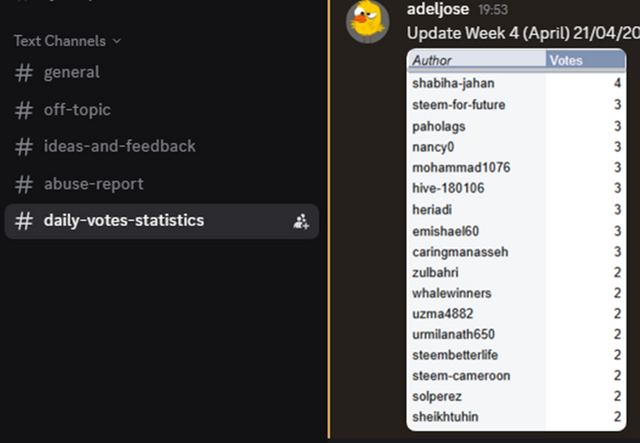Select the daily-votes-statistics channel
This screenshot has height=443, width=640.
point(162,221)
